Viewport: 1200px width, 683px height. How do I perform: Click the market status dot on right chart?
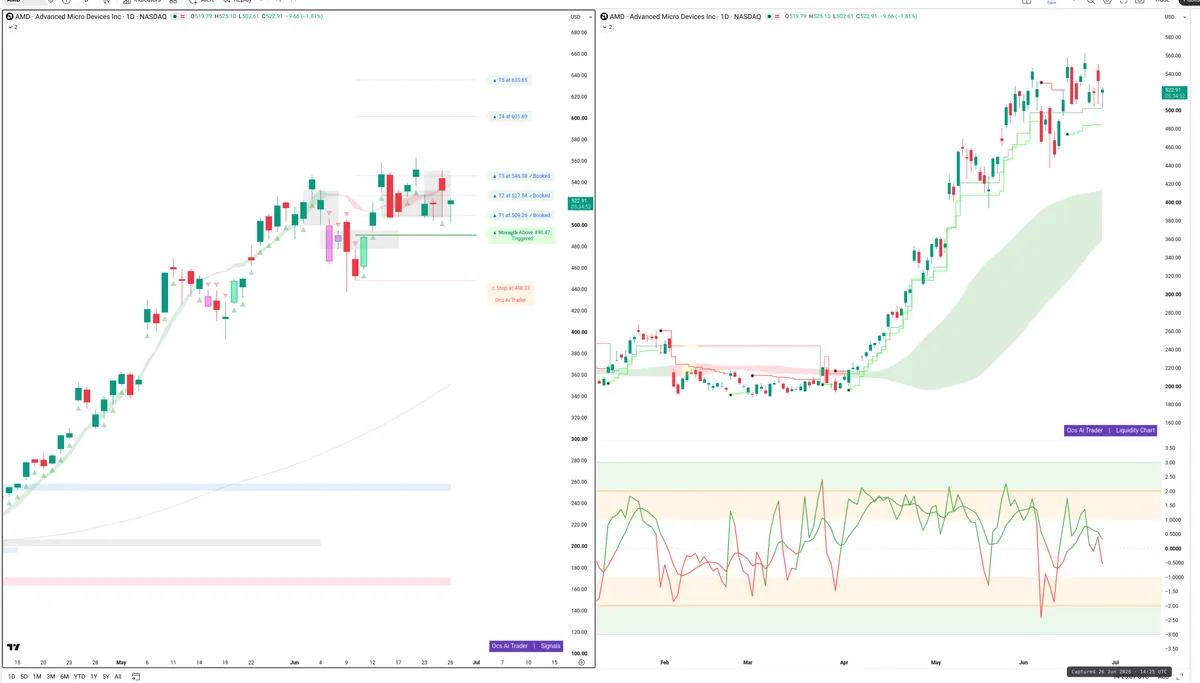(x=771, y=17)
